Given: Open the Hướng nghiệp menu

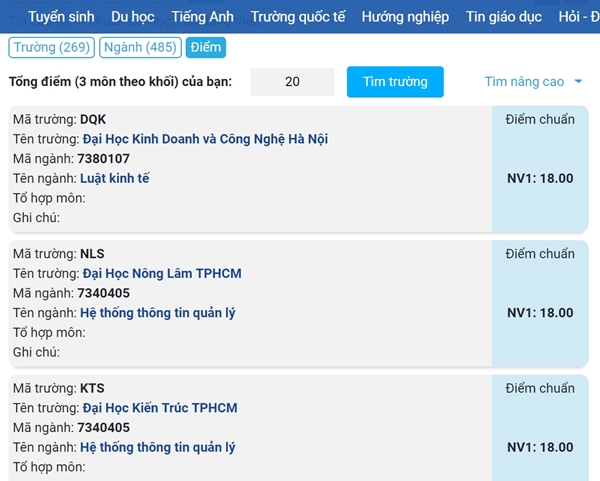Looking at the screenshot, I should pyautogui.click(x=405, y=17).
